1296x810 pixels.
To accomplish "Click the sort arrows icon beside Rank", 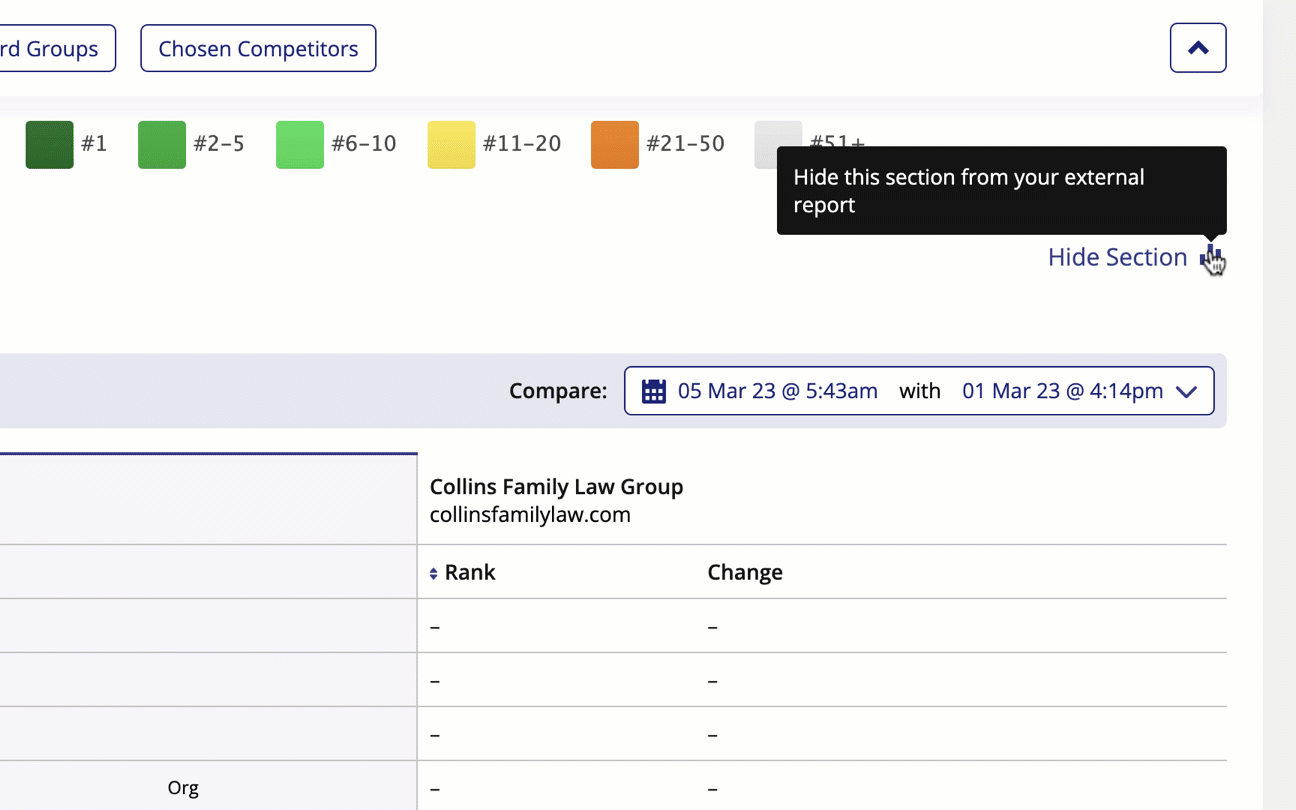I will [433, 573].
